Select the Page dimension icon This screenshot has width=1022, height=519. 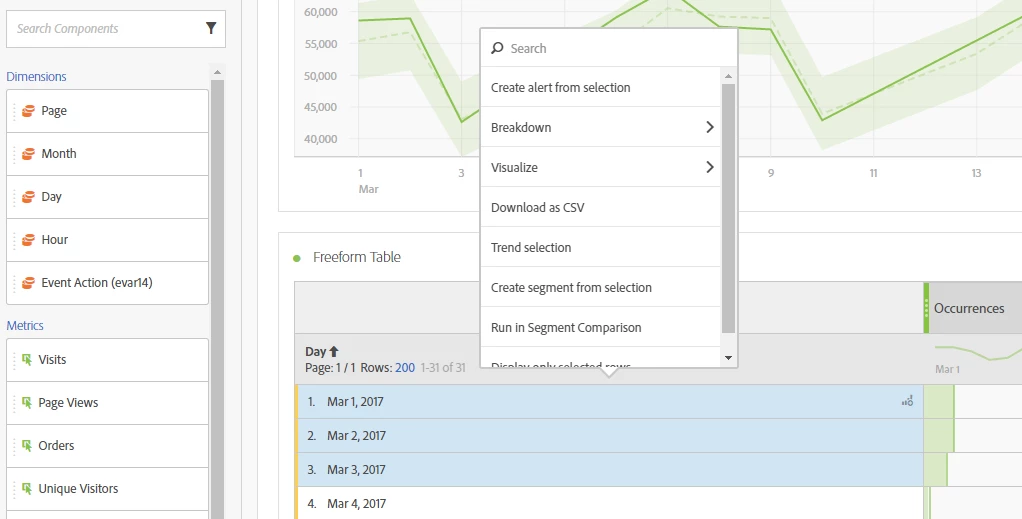pyautogui.click(x=28, y=111)
